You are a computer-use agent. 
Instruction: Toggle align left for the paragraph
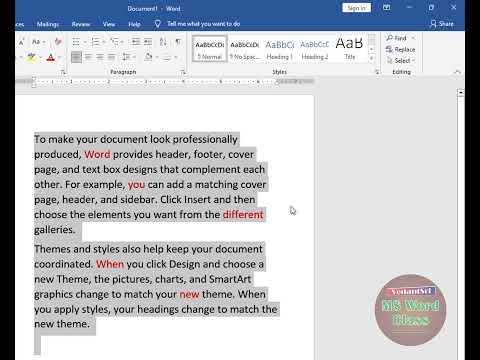point(76,57)
